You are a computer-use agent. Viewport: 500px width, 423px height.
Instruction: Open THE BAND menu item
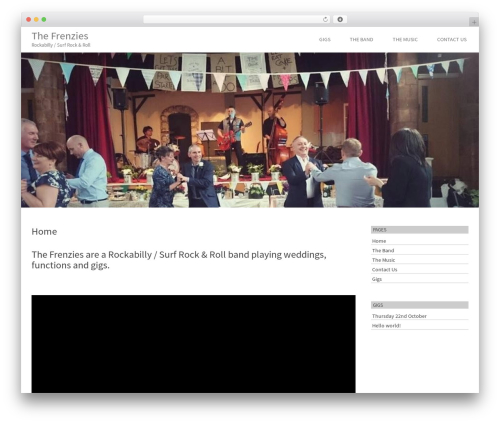(361, 39)
